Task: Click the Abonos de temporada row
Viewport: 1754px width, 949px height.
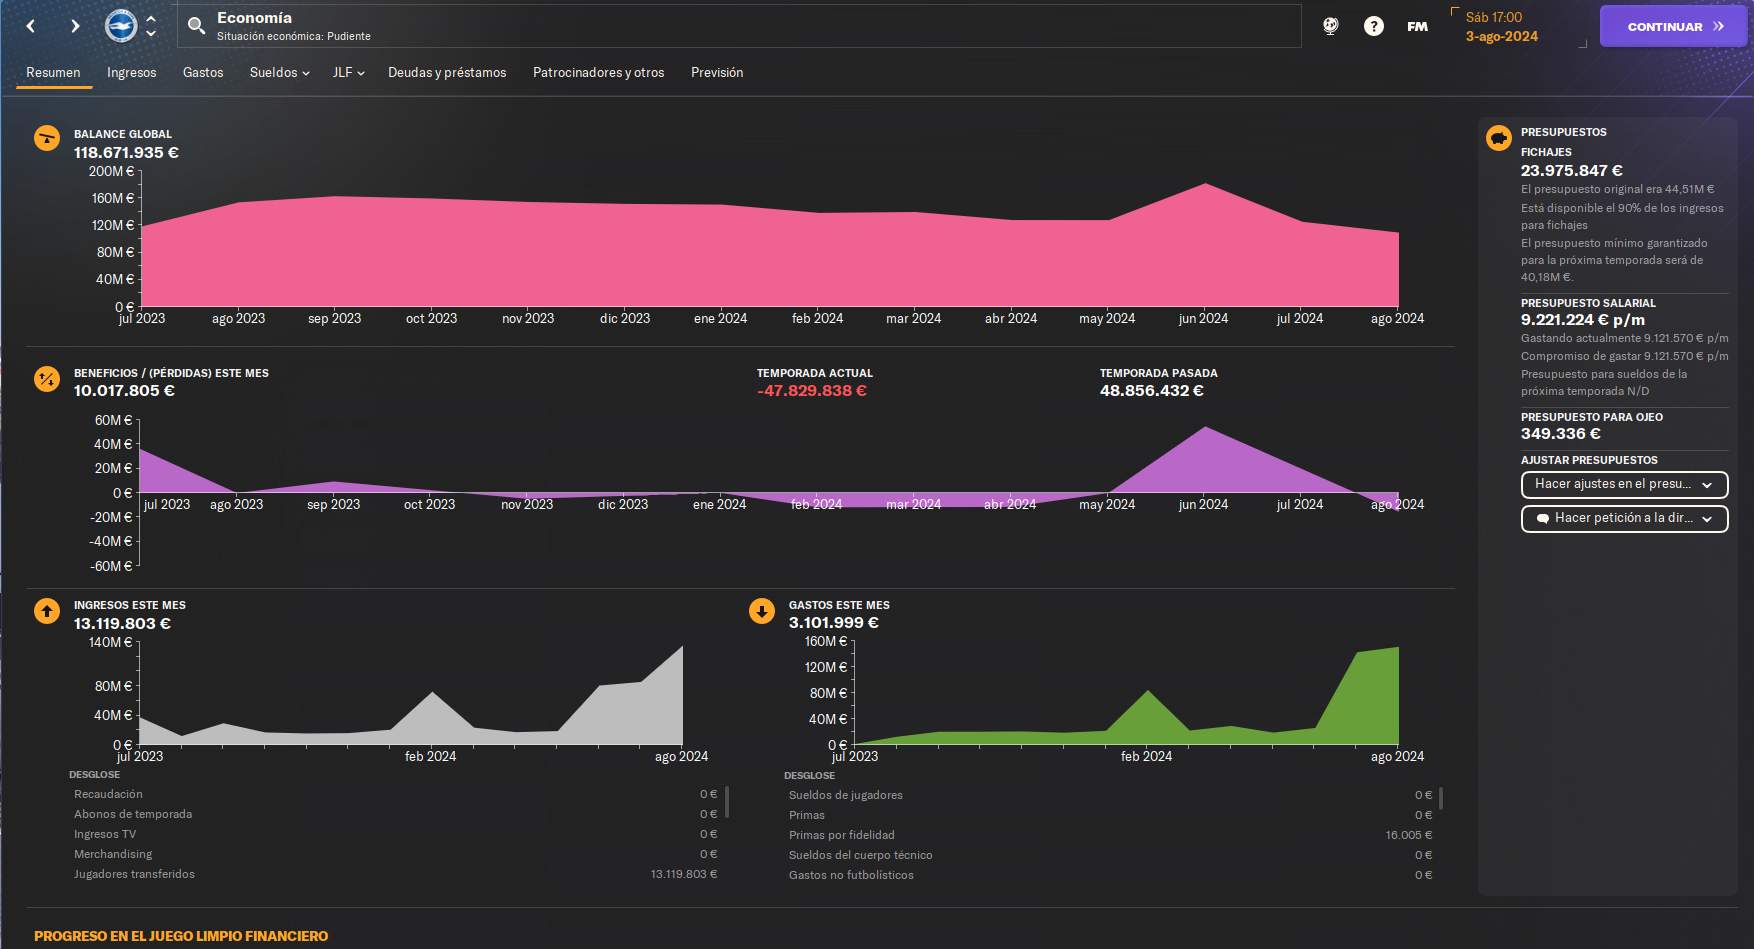Action: tap(395, 814)
